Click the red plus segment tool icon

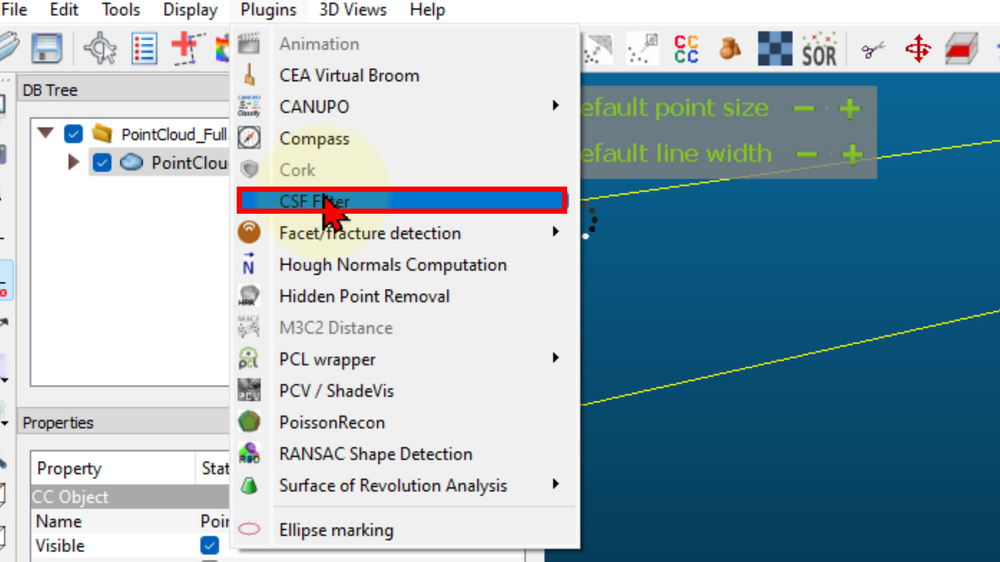click(x=188, y=48)
